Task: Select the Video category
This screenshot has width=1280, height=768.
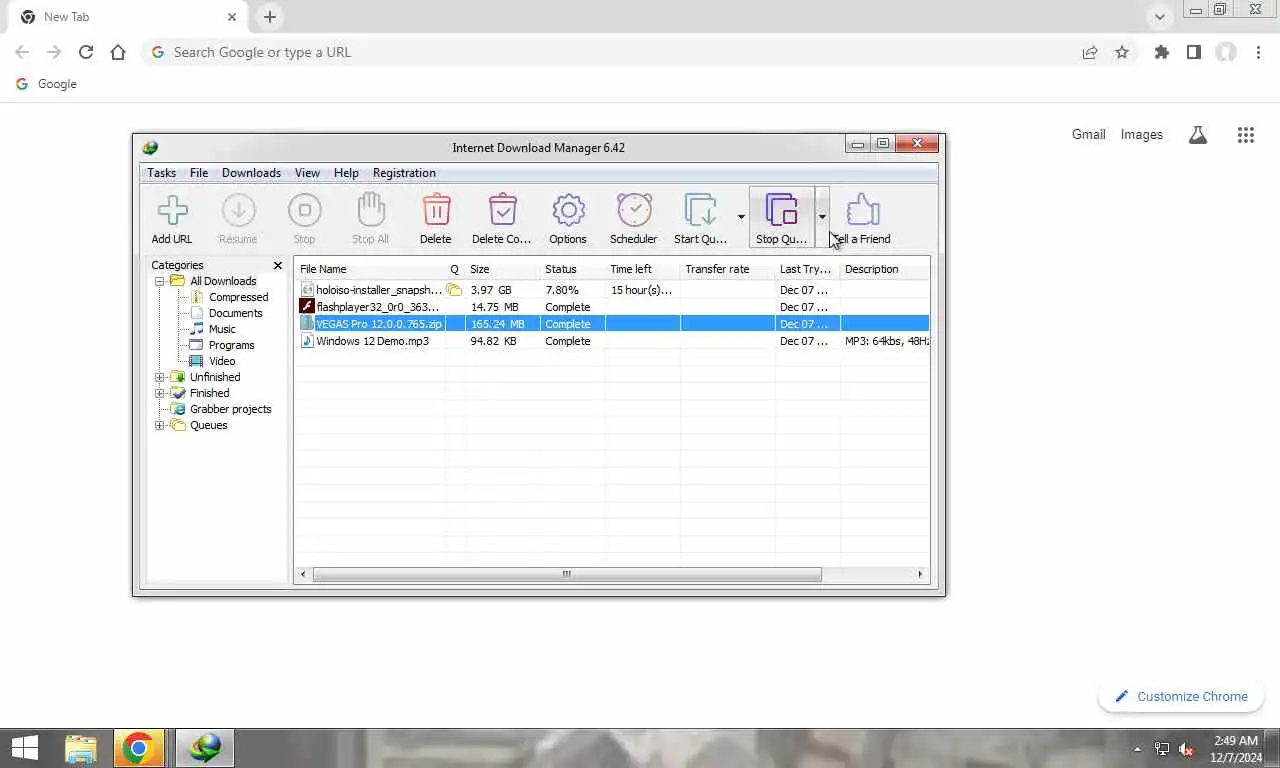Action: point(222,361)
